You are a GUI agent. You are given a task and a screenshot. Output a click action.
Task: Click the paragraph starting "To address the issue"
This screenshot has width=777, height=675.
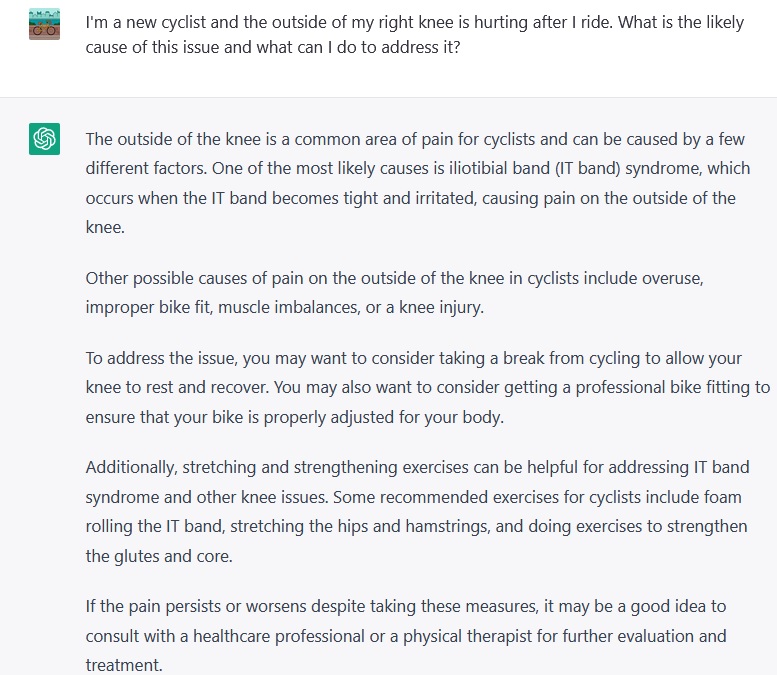428,388
